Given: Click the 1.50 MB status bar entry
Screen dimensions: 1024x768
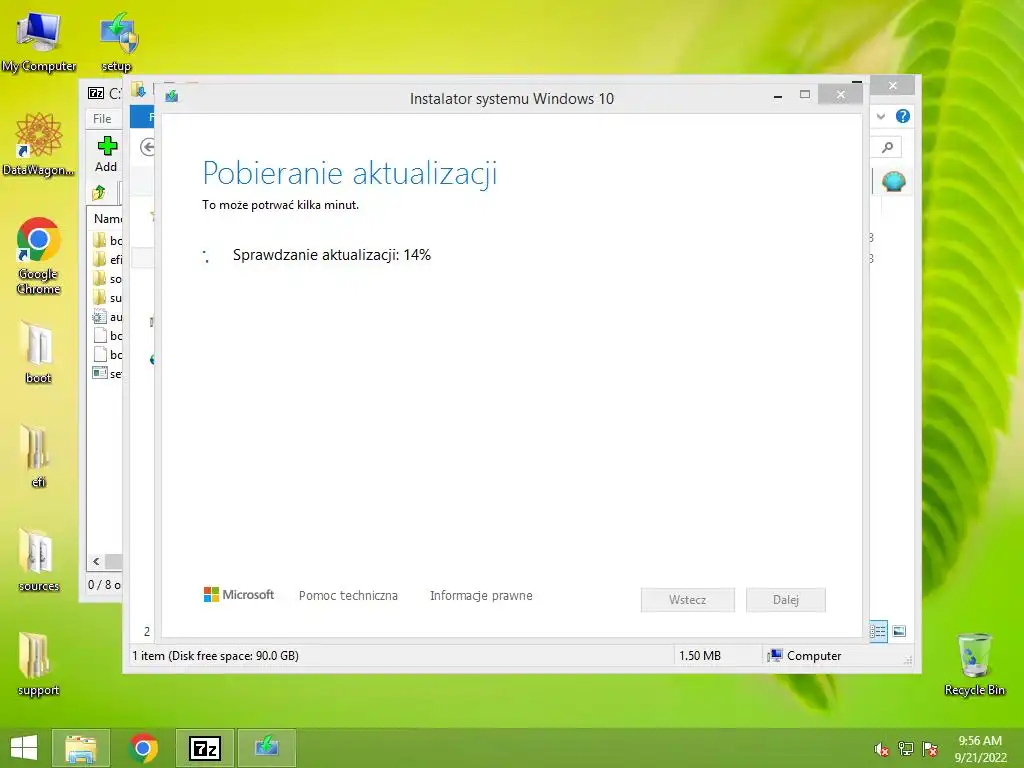Looking at the screenshot, I should (700, 656).
